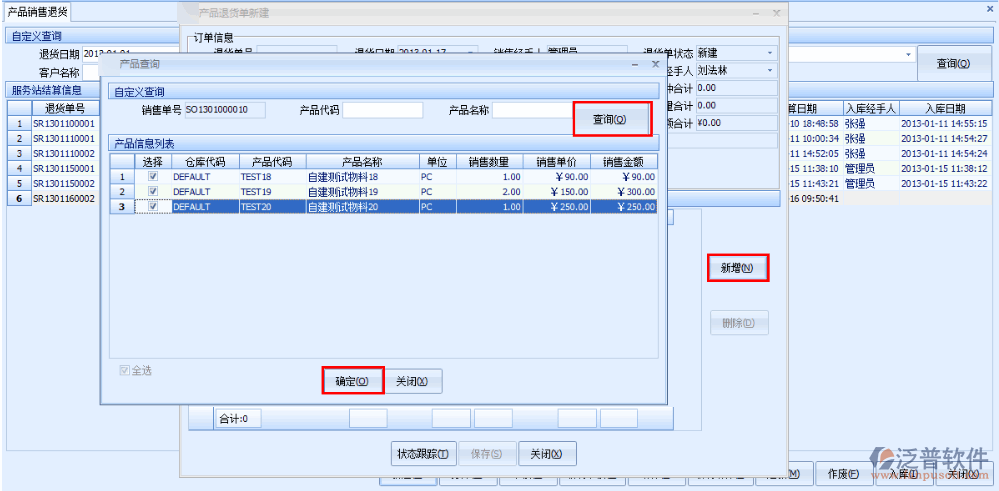Select return order SR1301110002 in main list

[64, 153]
